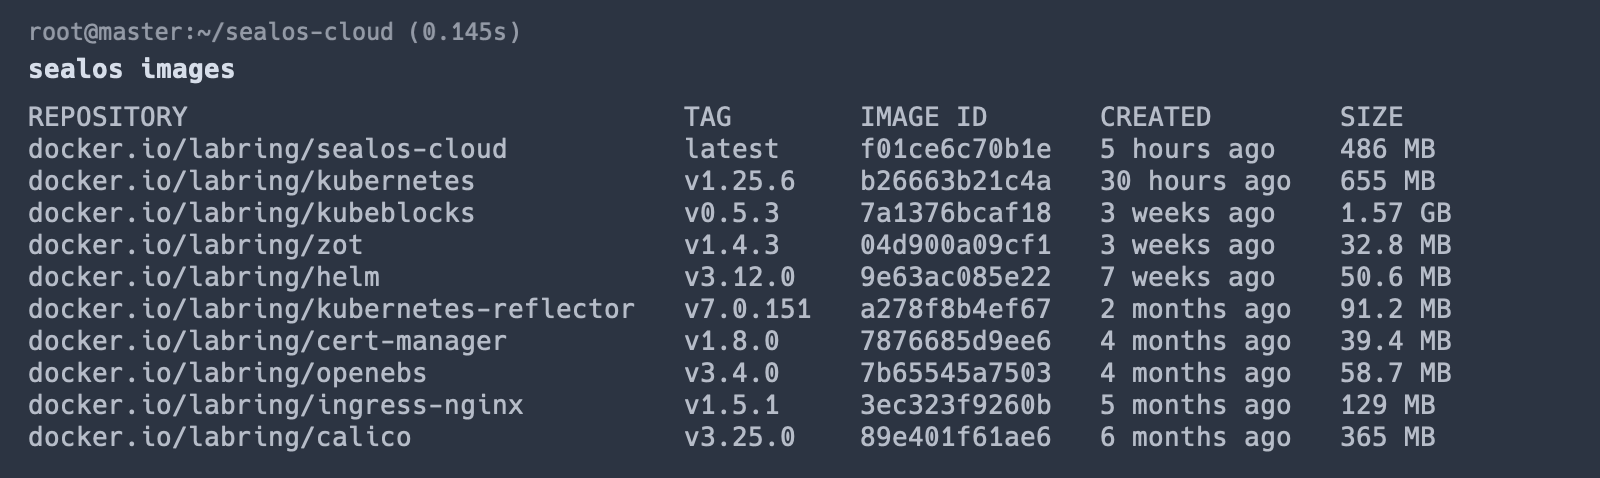1600x478 pixels.
Task: Click the '30 hours ago' created value
Action: (x=1195, y=181)
